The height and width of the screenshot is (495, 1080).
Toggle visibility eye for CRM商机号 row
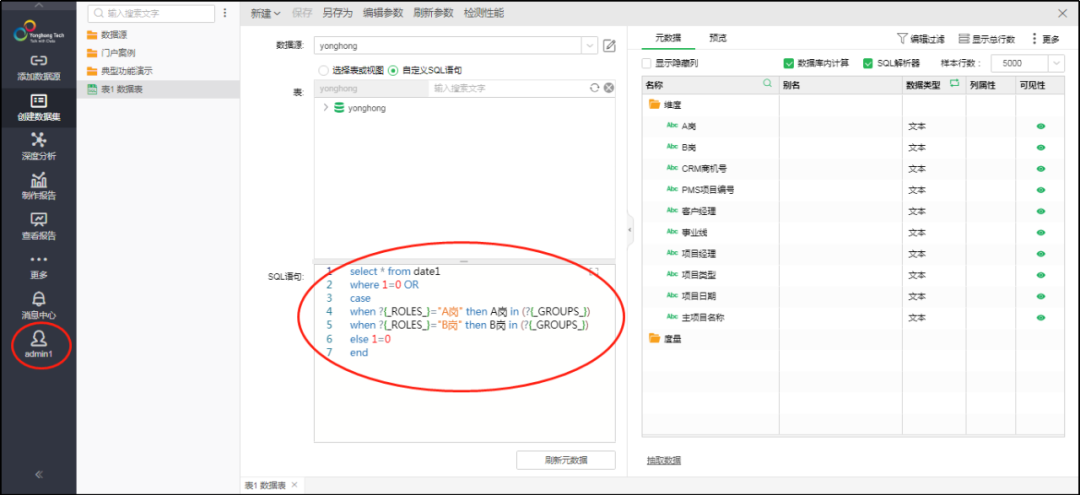pos(1040,169)
